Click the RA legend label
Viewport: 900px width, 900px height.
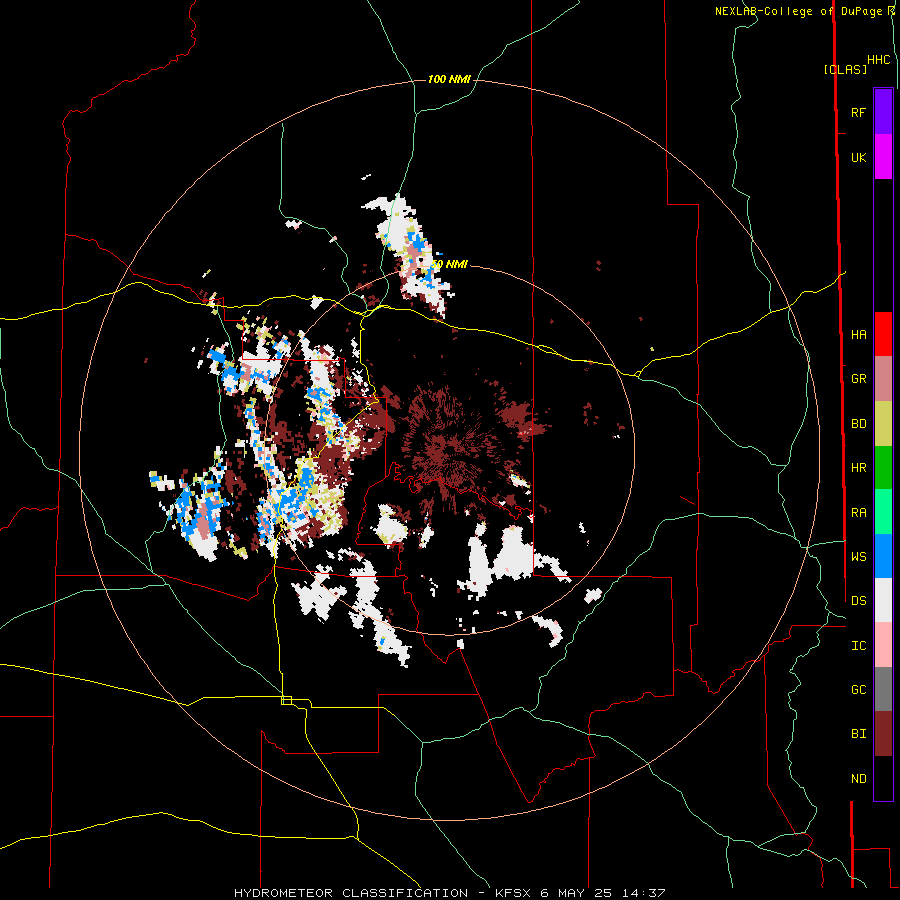[x=858, y=512]
